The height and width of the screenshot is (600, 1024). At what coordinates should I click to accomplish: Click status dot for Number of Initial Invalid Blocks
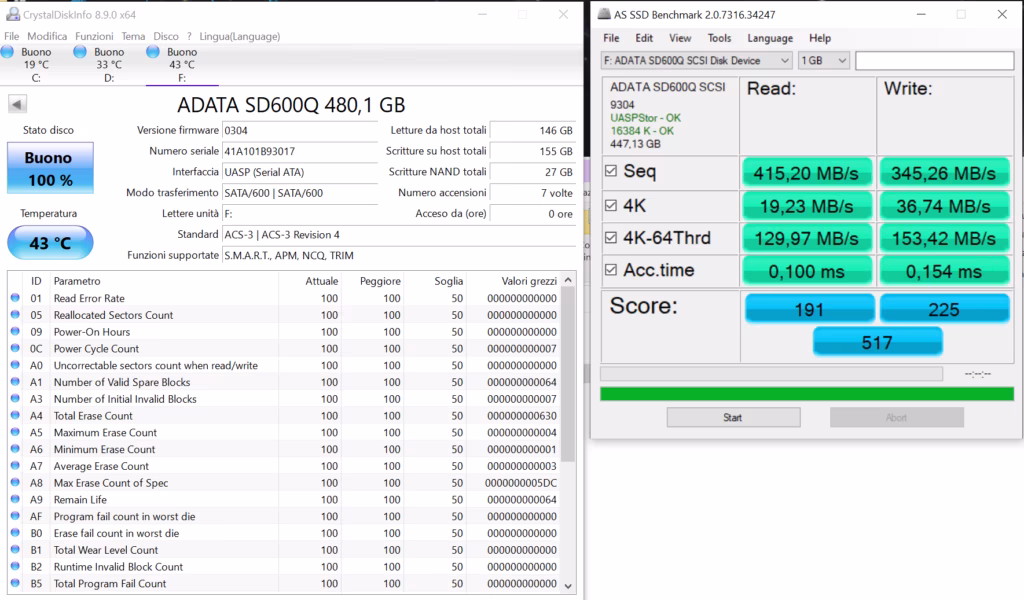coord(15,399)
